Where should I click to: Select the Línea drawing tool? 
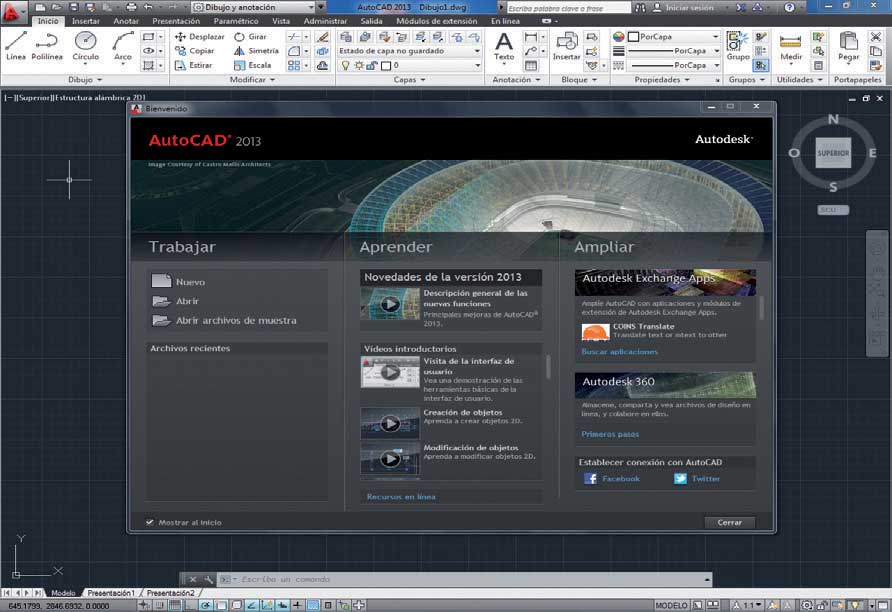click(16, 46)
